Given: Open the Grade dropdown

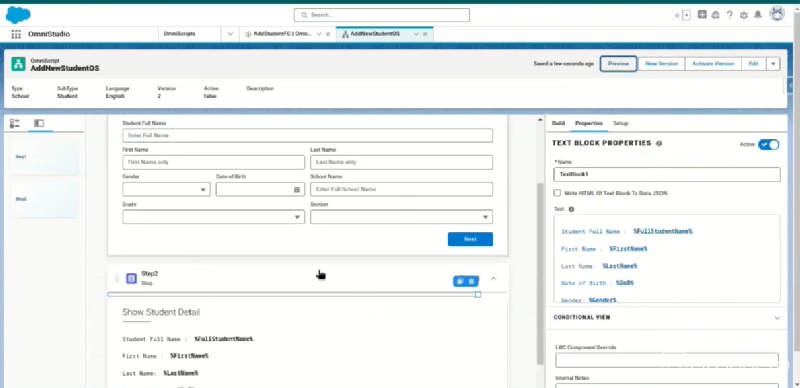Looking at the screenshot, I should 213,217.
